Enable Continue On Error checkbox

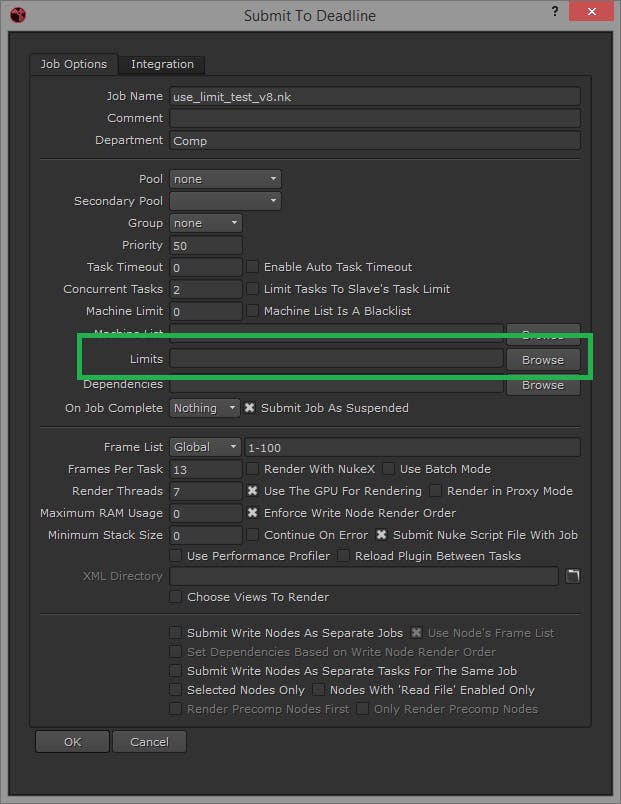252,535
